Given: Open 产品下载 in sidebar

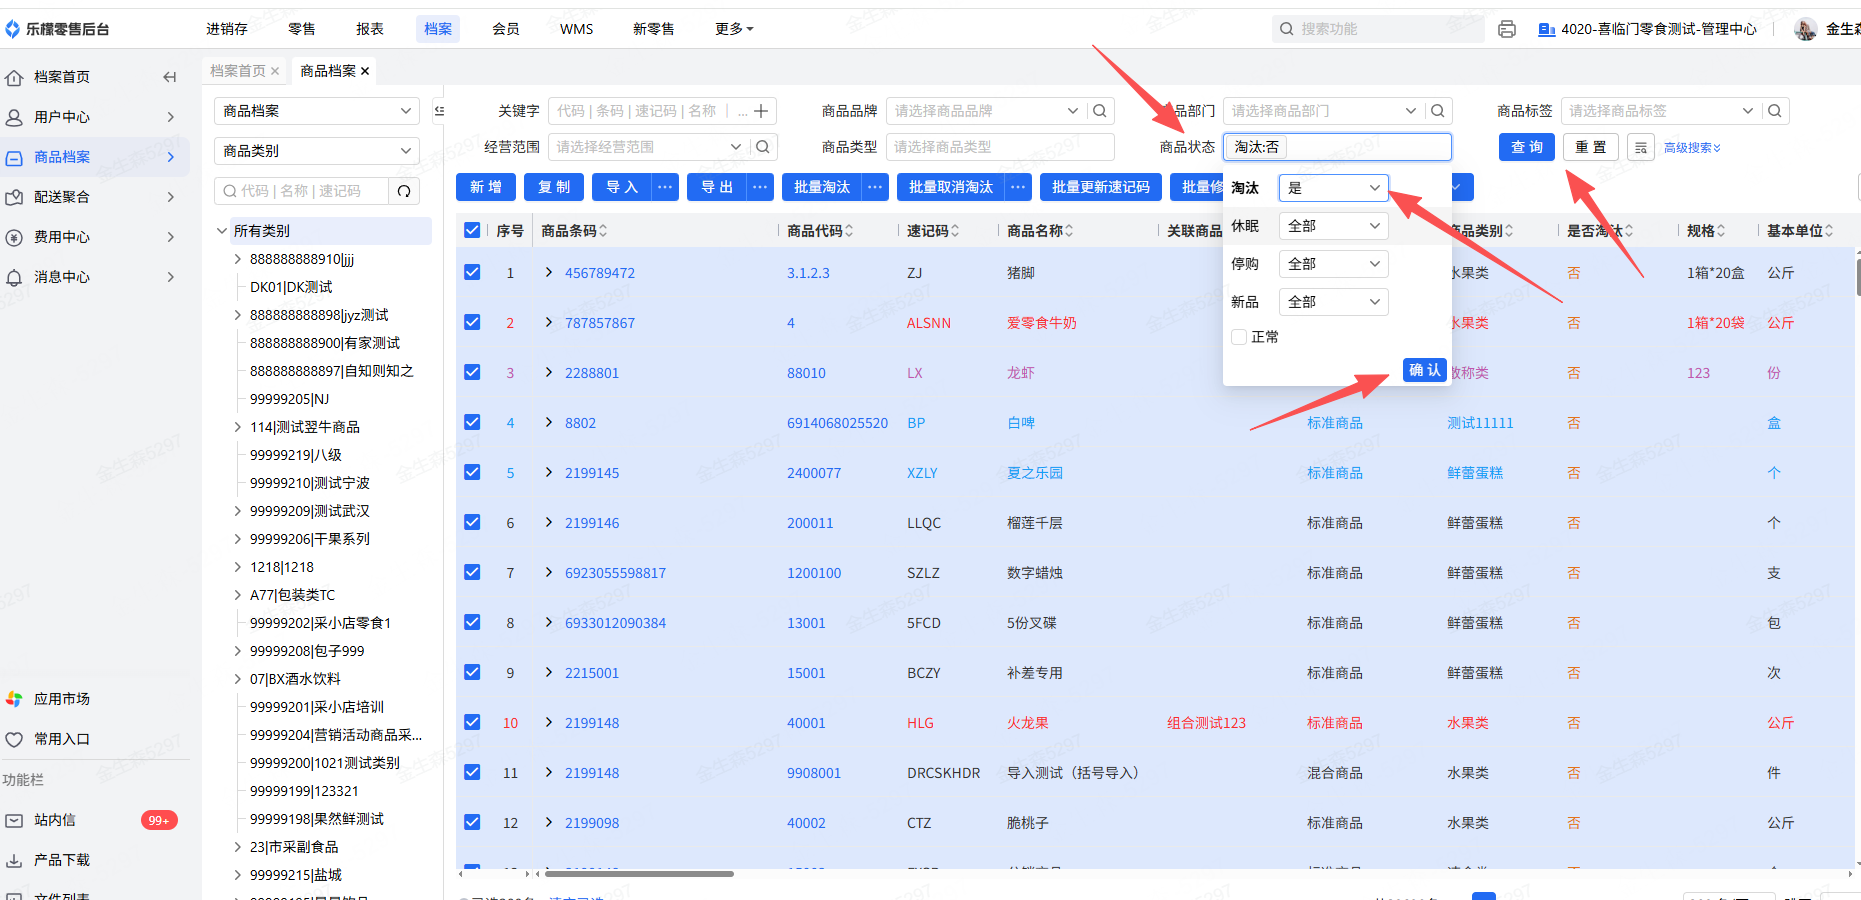Looking at the screenshot, I should [62, 860].
